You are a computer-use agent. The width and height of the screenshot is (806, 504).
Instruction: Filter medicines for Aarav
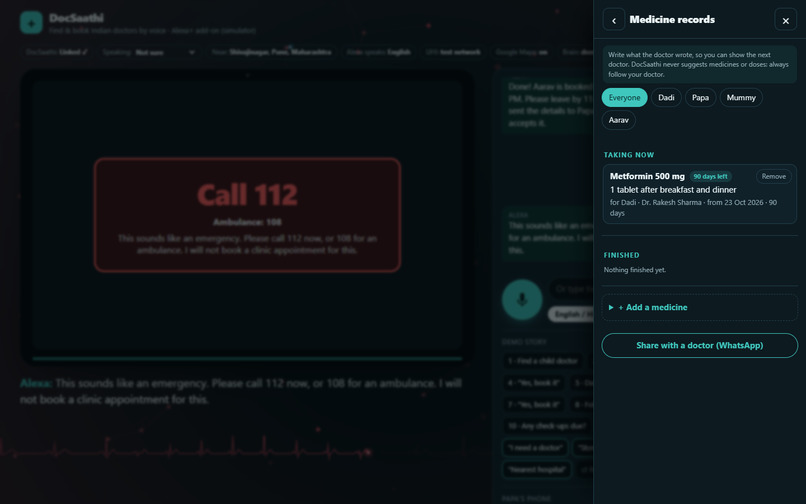(618, 120)
